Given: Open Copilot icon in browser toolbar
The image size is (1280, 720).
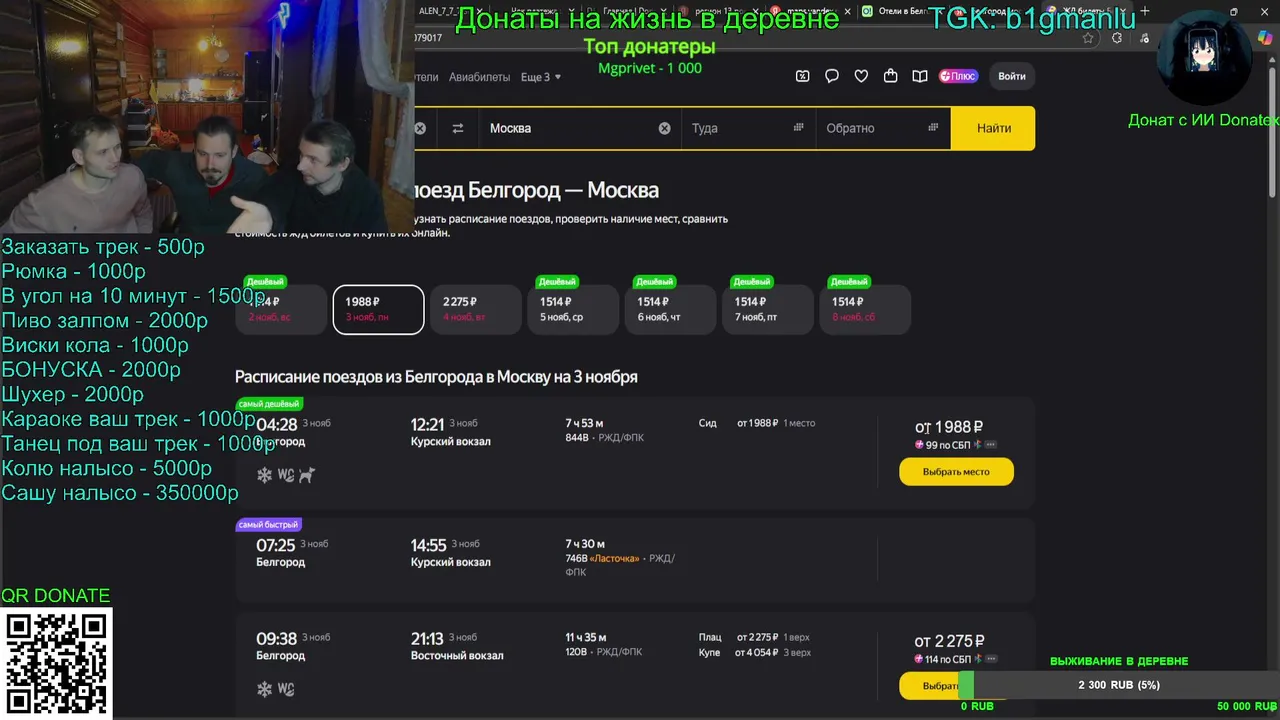Looking at the screenshot, I should (x=1265, y=38).
